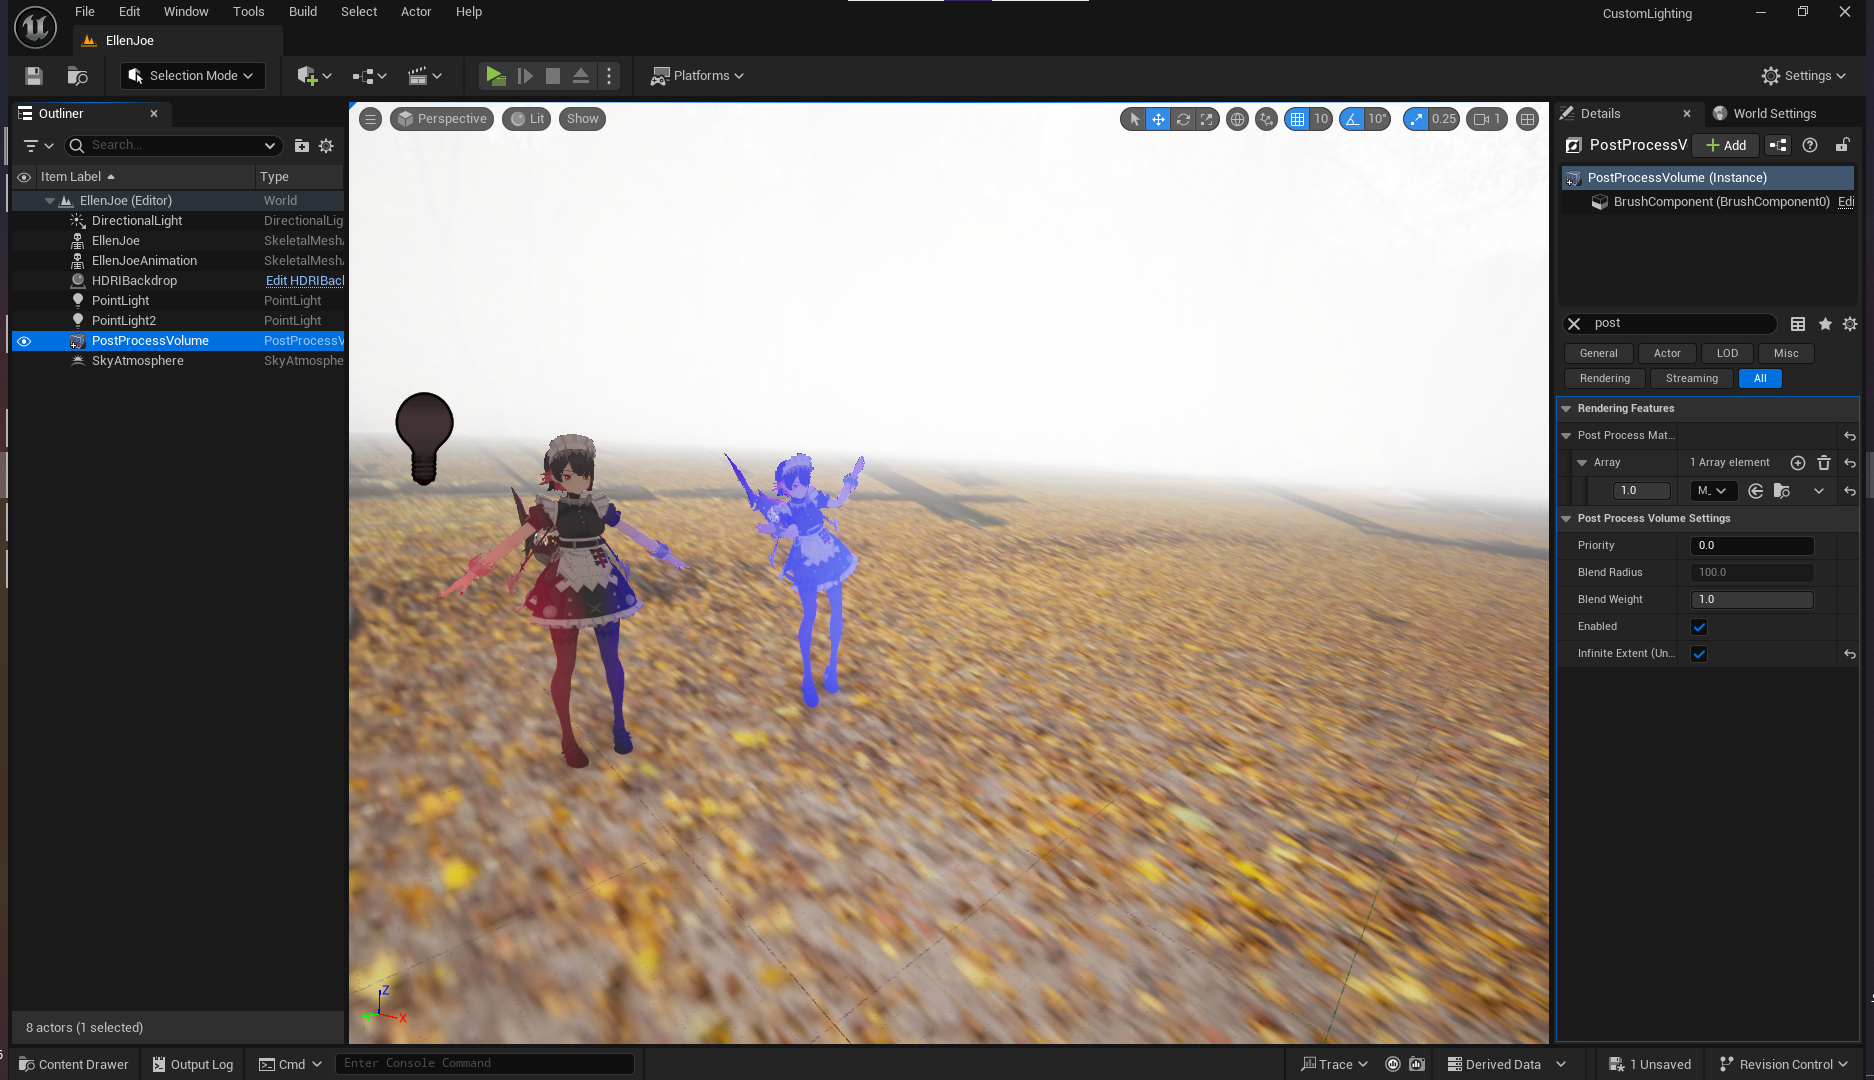1874x1080 pixels.
Task: Open the rotation snap angle 10° dropdown
Action: click(x=1378, y=119)
